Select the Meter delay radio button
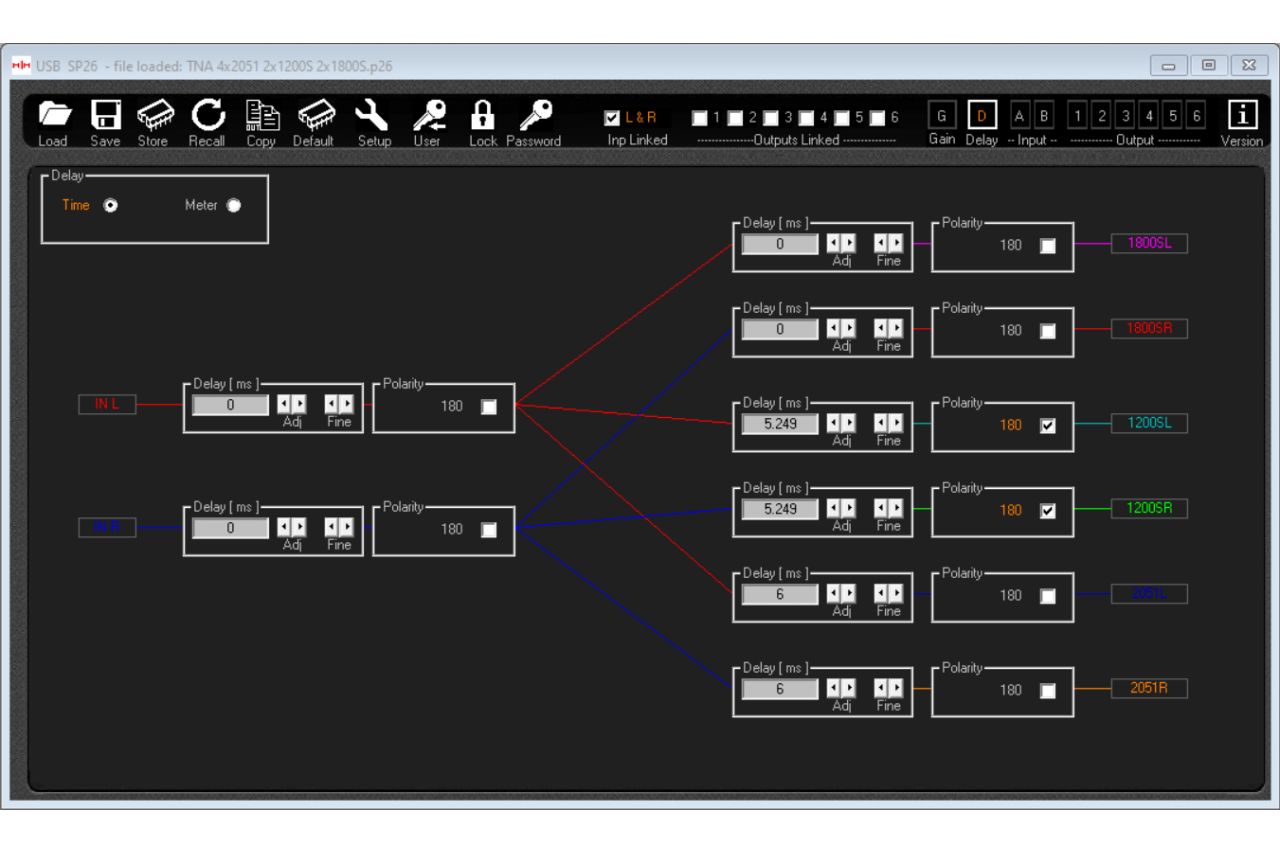 pos(234,205)
